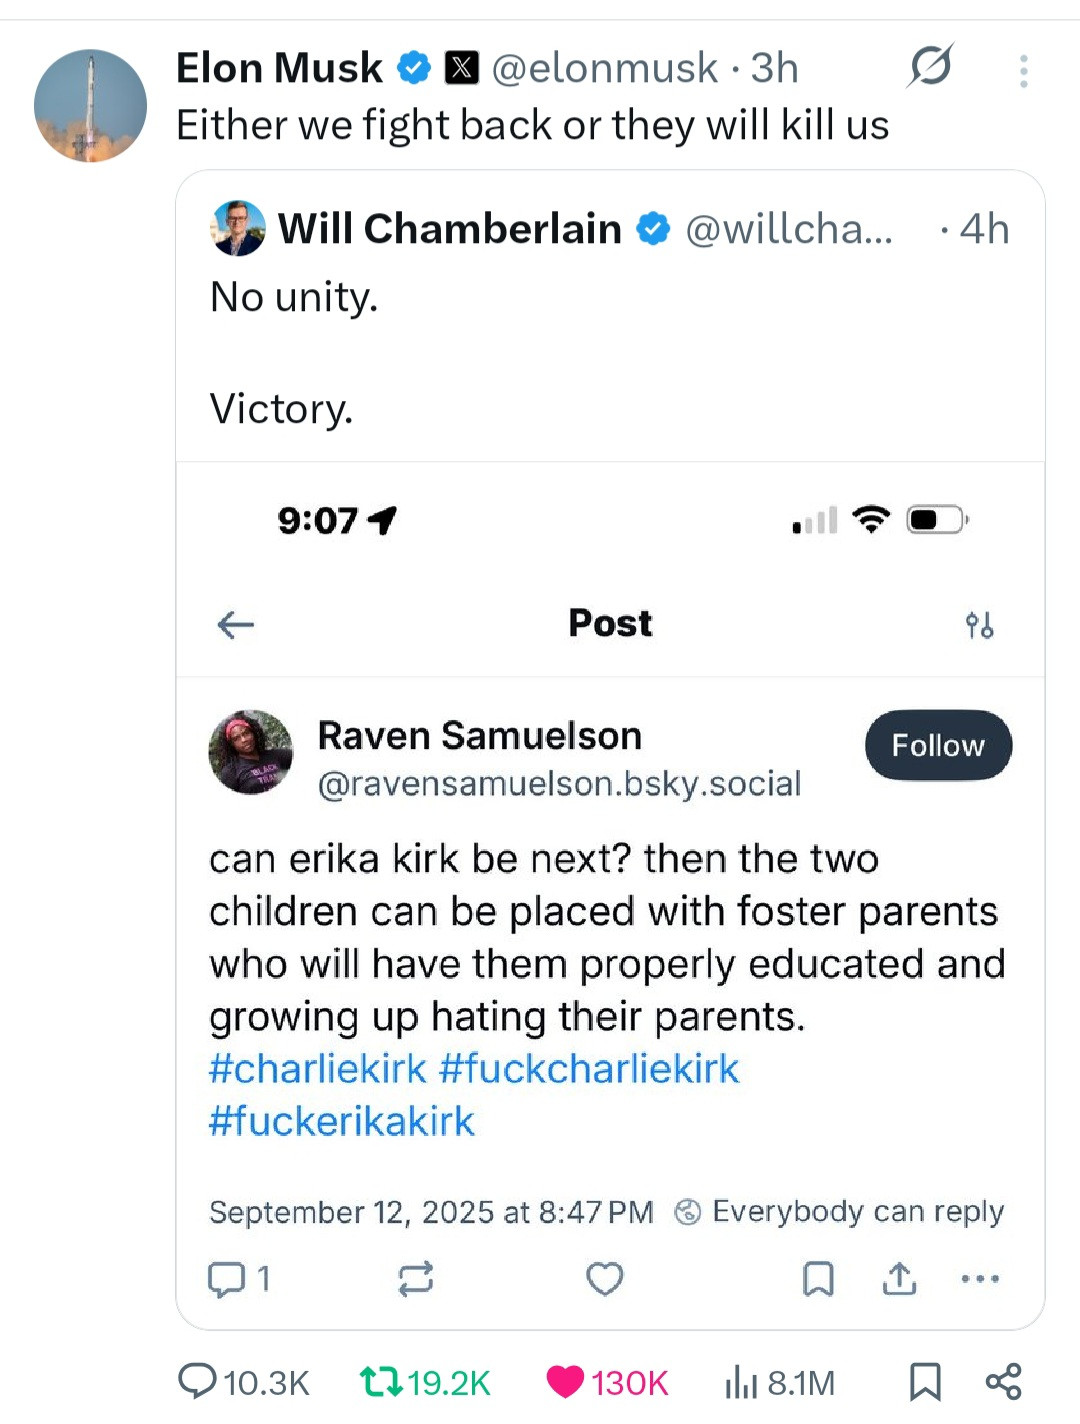The height and width of the screenshot is (1424, 1080).
Task: Click the embedded post's upload share icon
Action: [900, 1278]
